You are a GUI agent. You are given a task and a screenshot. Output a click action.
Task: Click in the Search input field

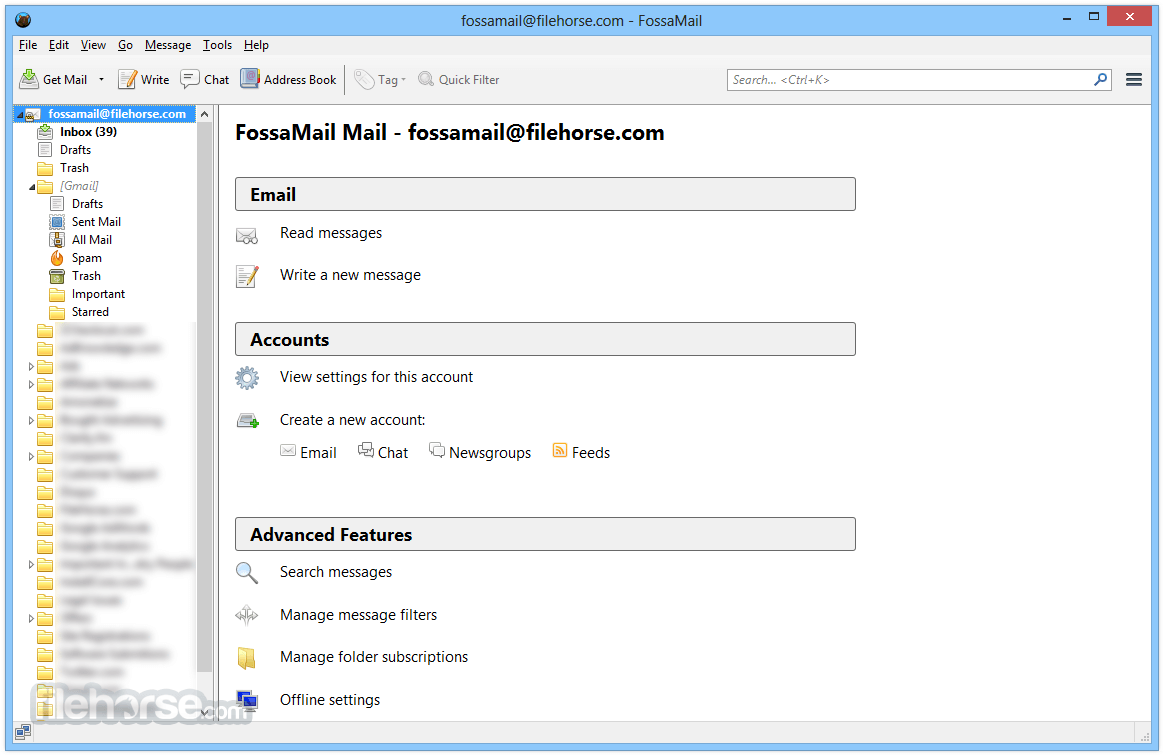coord(910,79)
